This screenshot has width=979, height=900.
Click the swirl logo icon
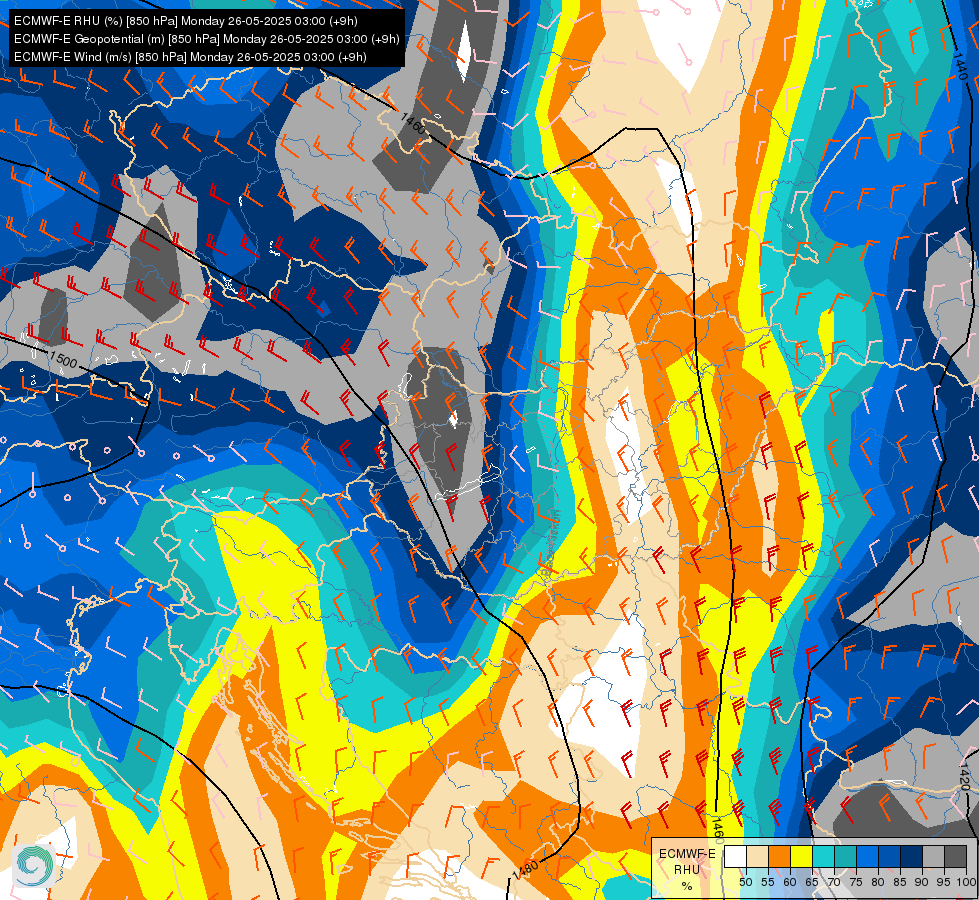(33, 865)
